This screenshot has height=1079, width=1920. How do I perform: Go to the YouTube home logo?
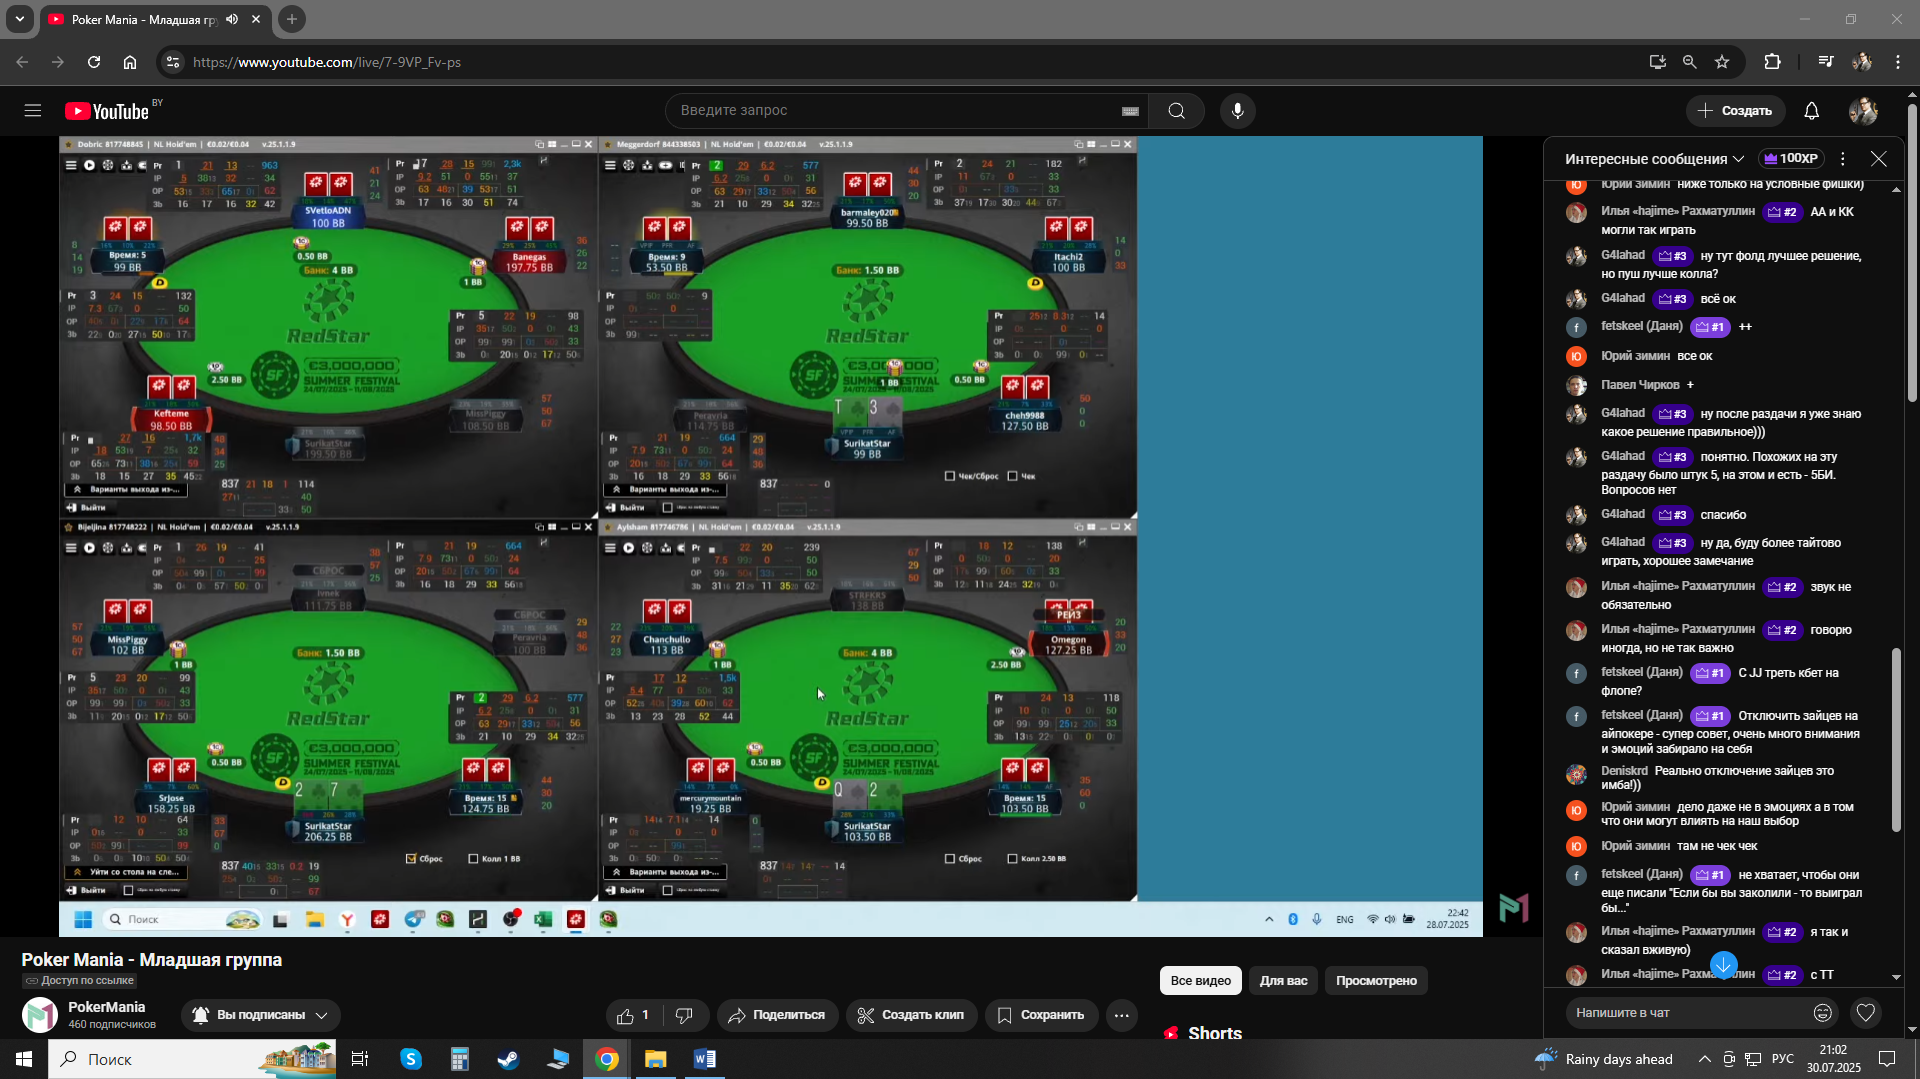107,111
